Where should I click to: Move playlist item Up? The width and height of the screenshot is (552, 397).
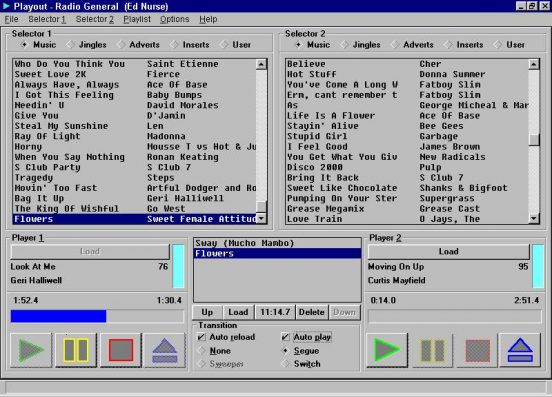click(207, 312)
